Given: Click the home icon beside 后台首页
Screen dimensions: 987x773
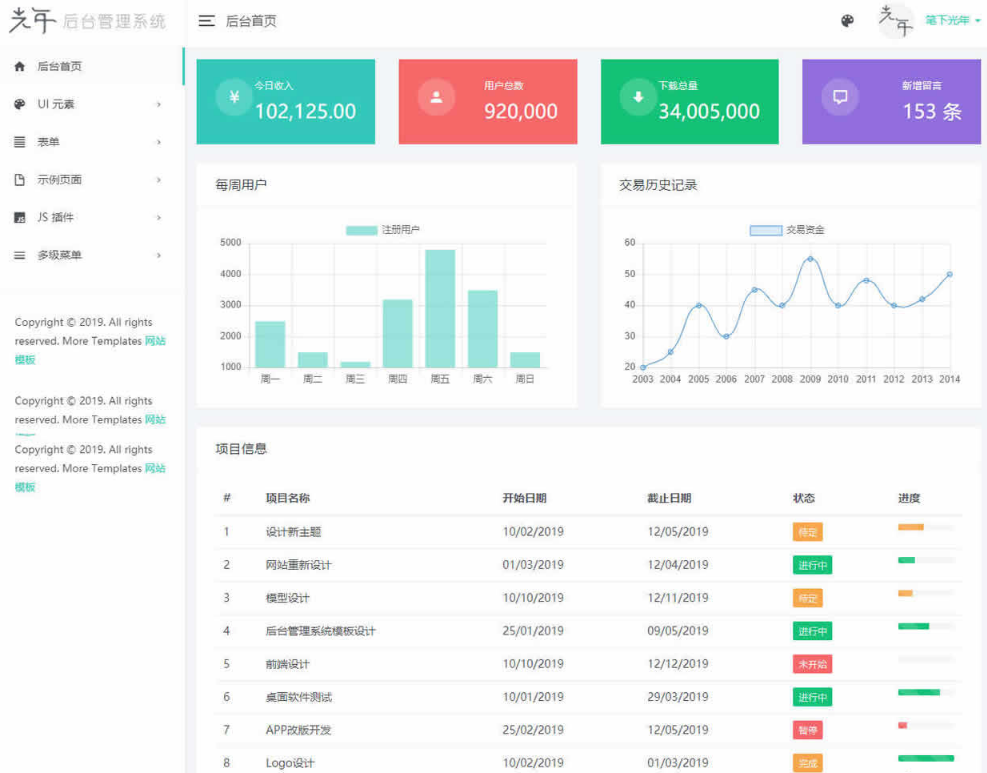Looking at the screenshot, I should [19, 67].
